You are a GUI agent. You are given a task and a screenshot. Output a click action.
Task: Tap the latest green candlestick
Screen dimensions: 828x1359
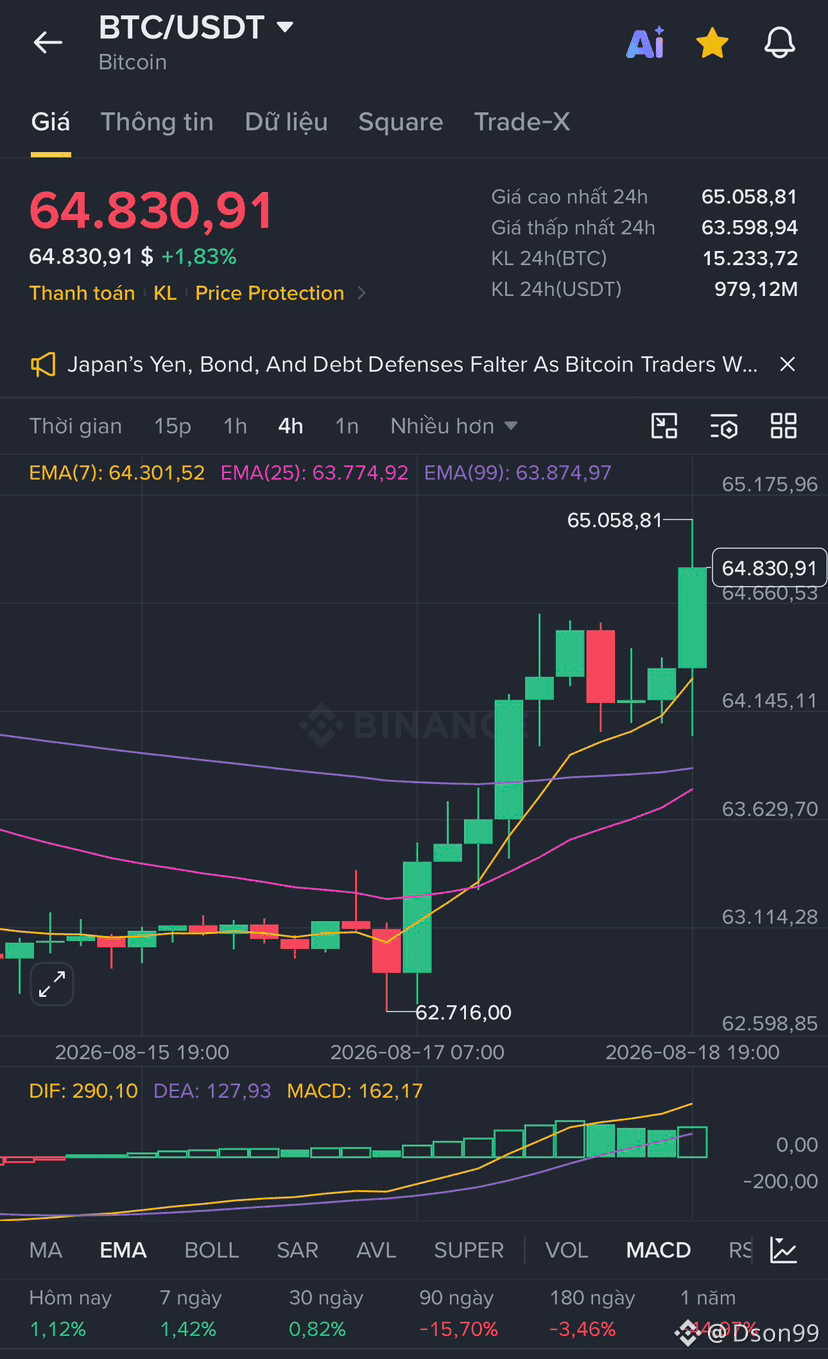click(692, 617)
